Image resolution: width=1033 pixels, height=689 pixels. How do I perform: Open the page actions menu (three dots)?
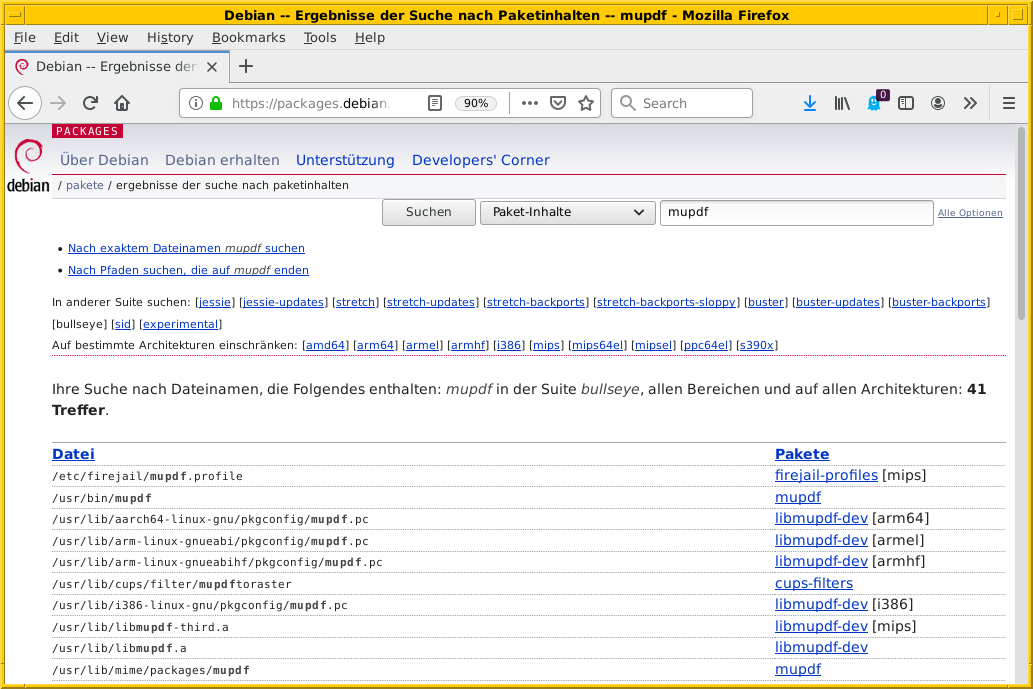click(529, 103)
